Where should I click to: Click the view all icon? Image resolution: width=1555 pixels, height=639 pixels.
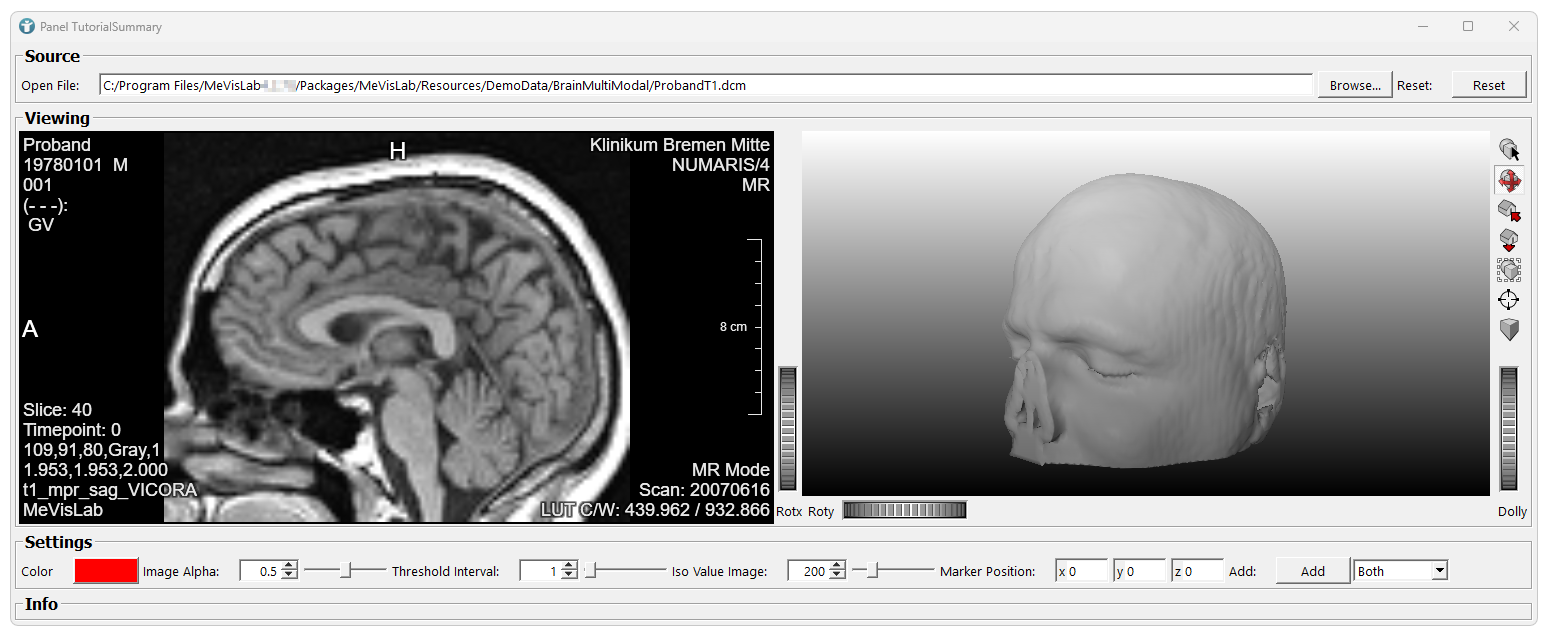tap(1509, 270)
